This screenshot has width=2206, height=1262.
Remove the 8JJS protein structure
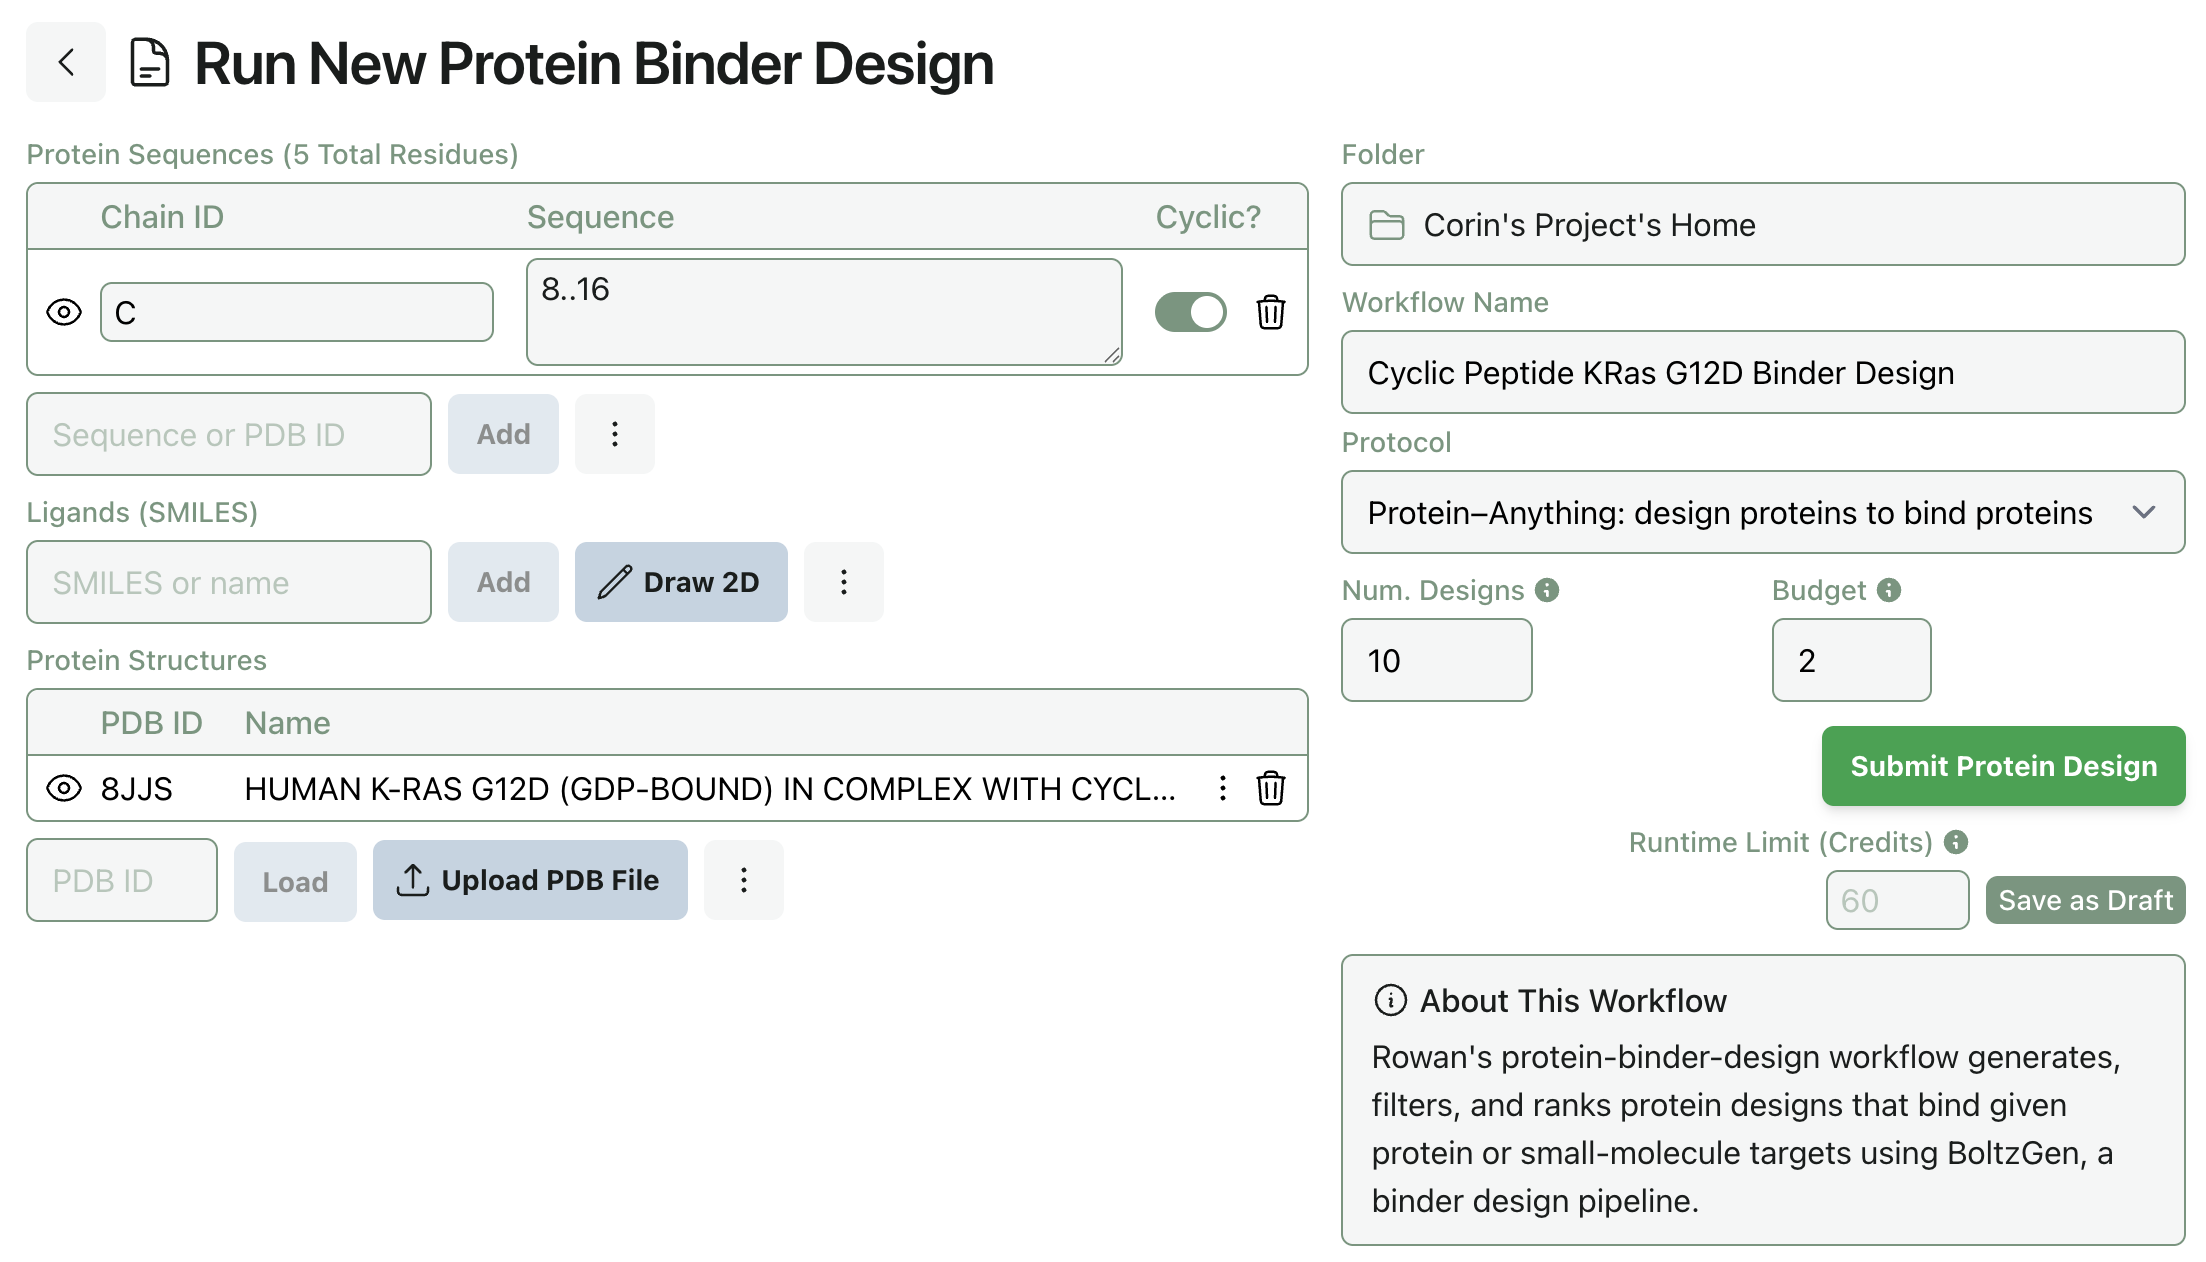[x=1271, y=789]
